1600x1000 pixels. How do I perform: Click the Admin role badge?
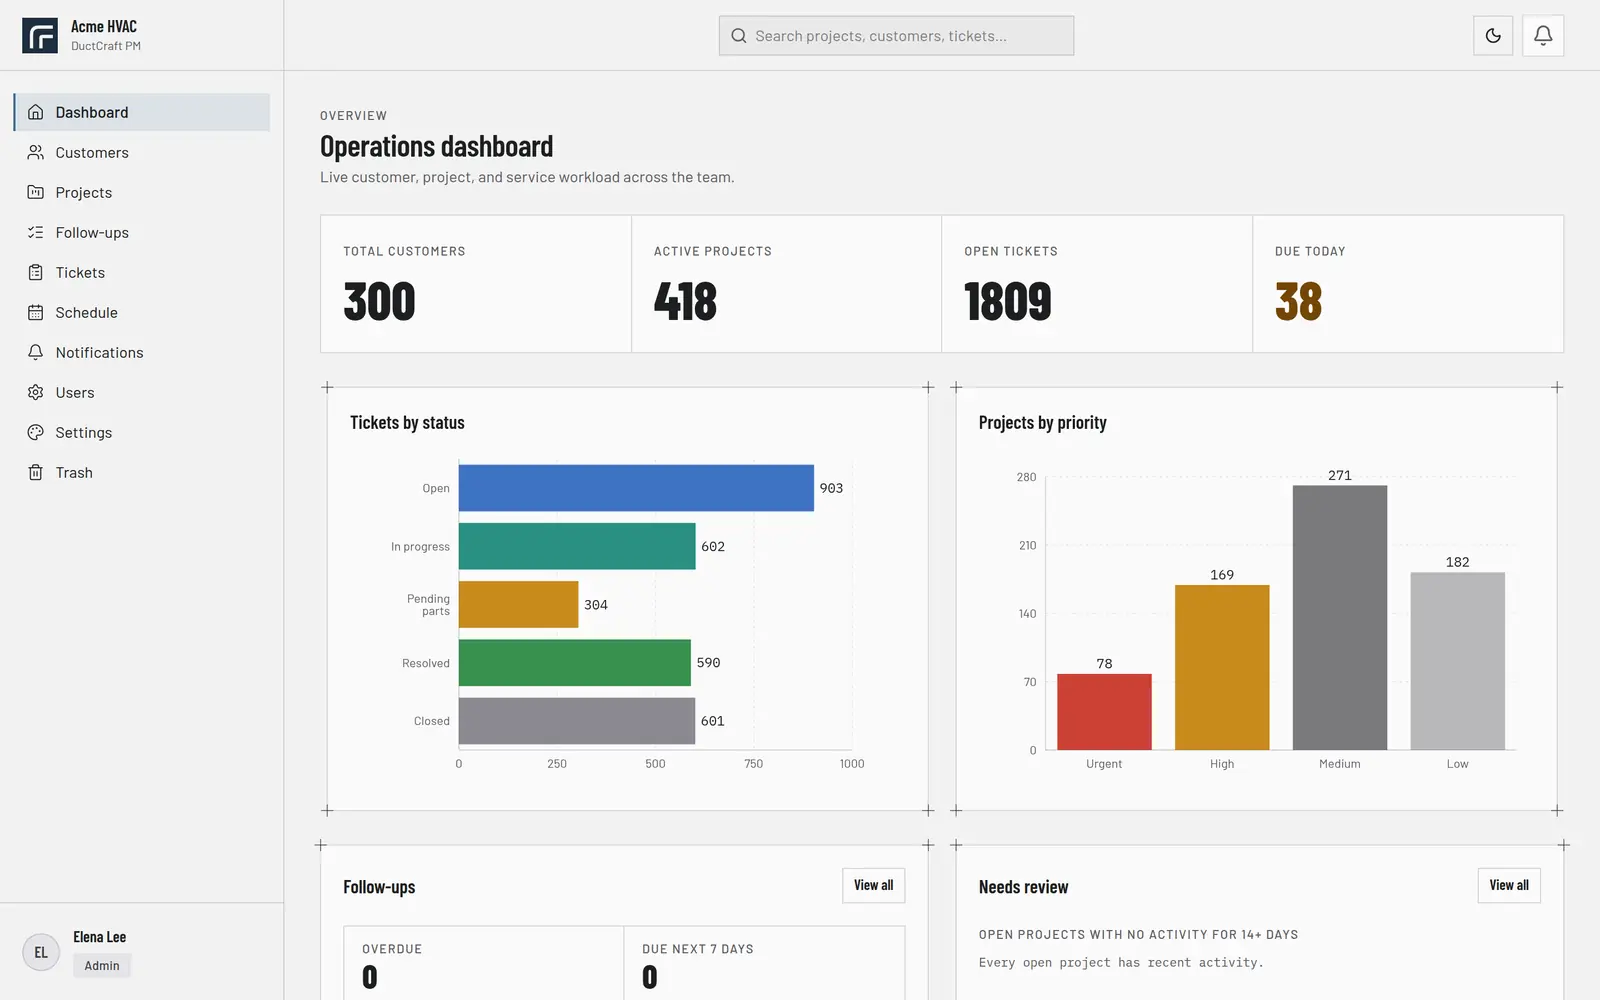(x=102, y=965)
